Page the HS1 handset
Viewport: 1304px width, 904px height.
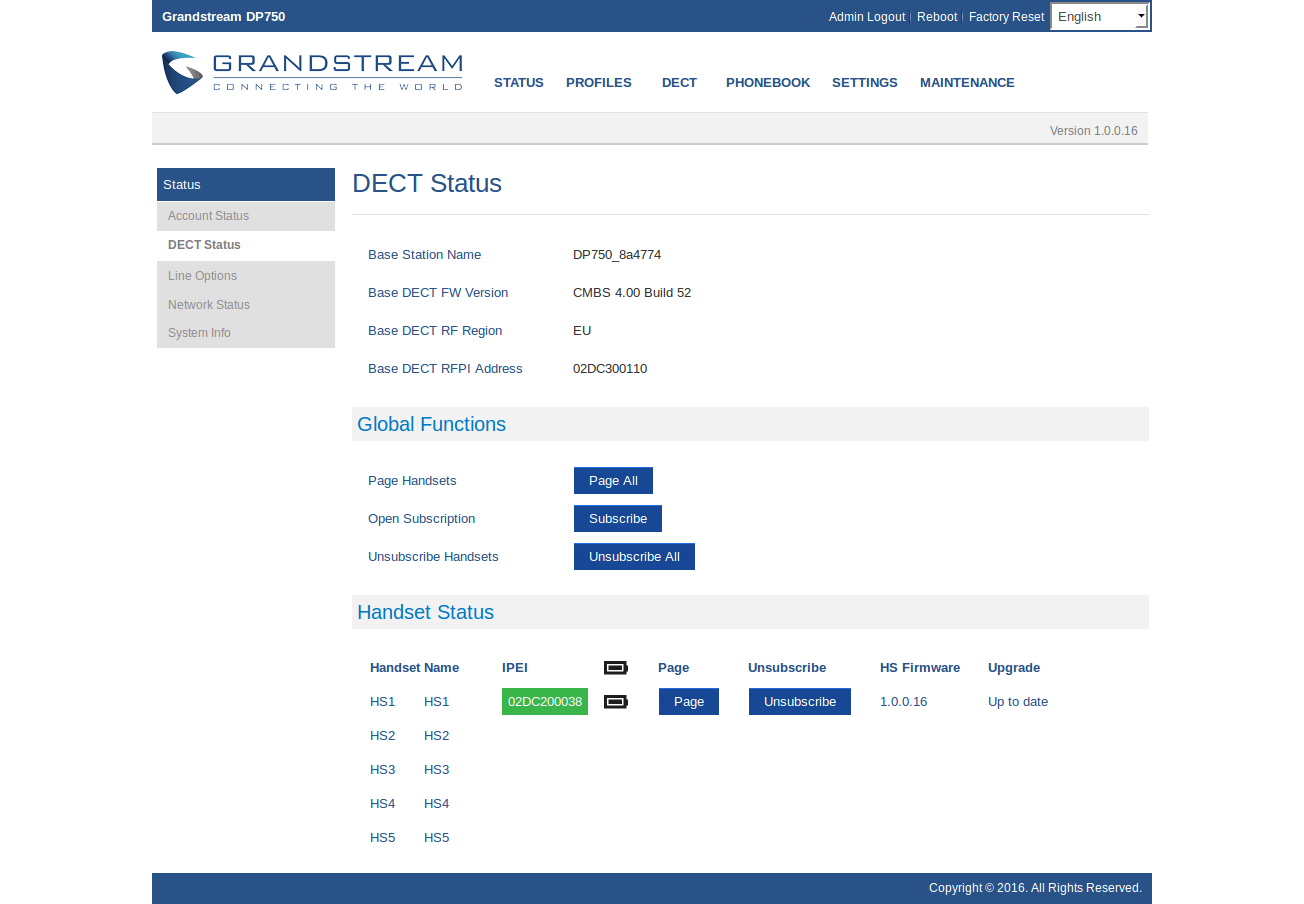click(x=688, y=702)
